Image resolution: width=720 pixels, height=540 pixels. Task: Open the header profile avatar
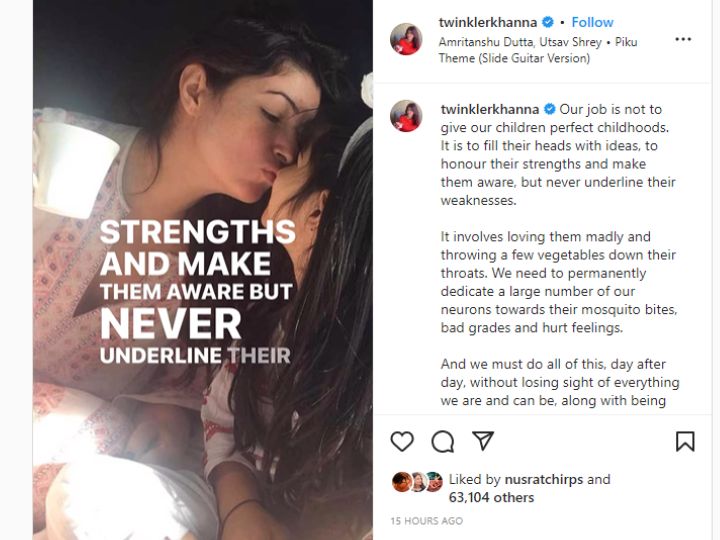406,39
